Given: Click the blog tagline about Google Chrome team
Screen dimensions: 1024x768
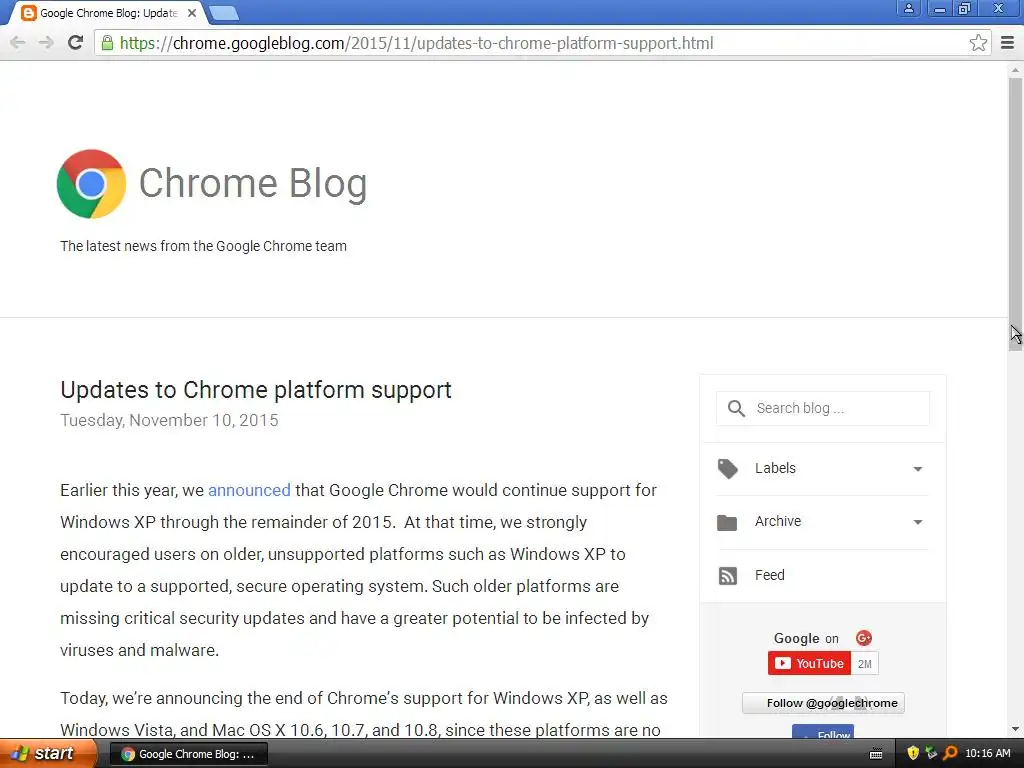Looking at the screenshot, I should click(203, 246).
